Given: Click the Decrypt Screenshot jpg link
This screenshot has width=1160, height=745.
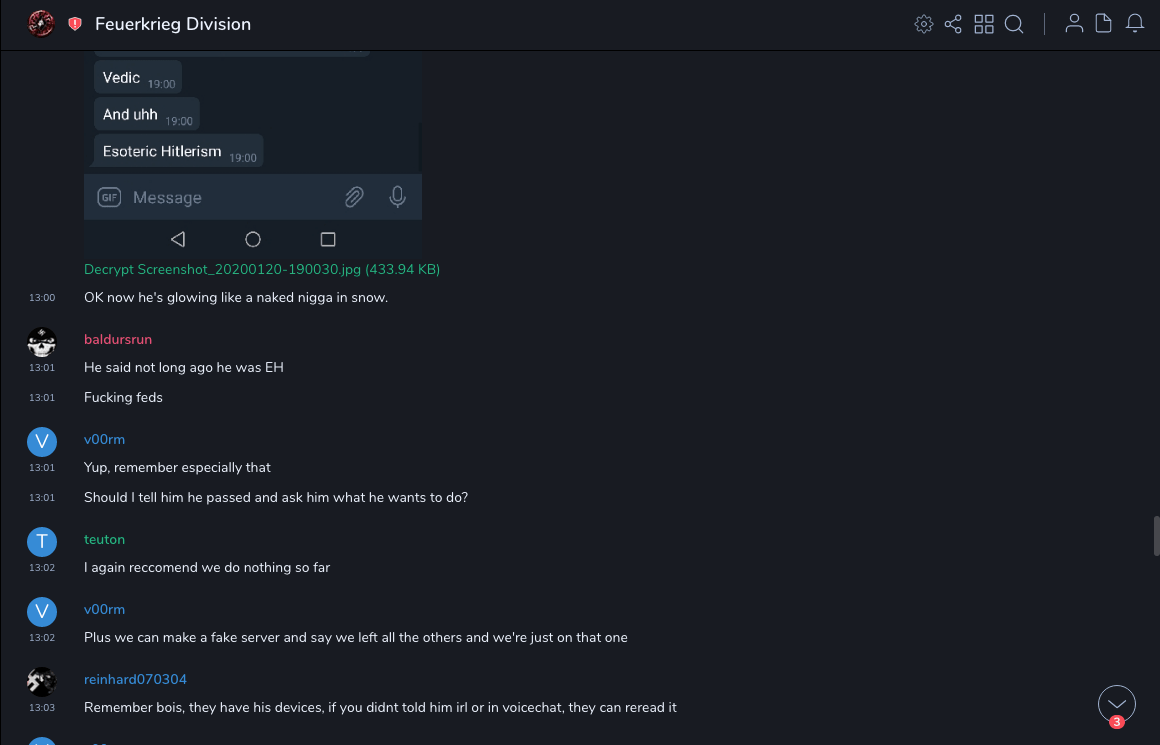Looking at the screenshot, I should (262, 269).
